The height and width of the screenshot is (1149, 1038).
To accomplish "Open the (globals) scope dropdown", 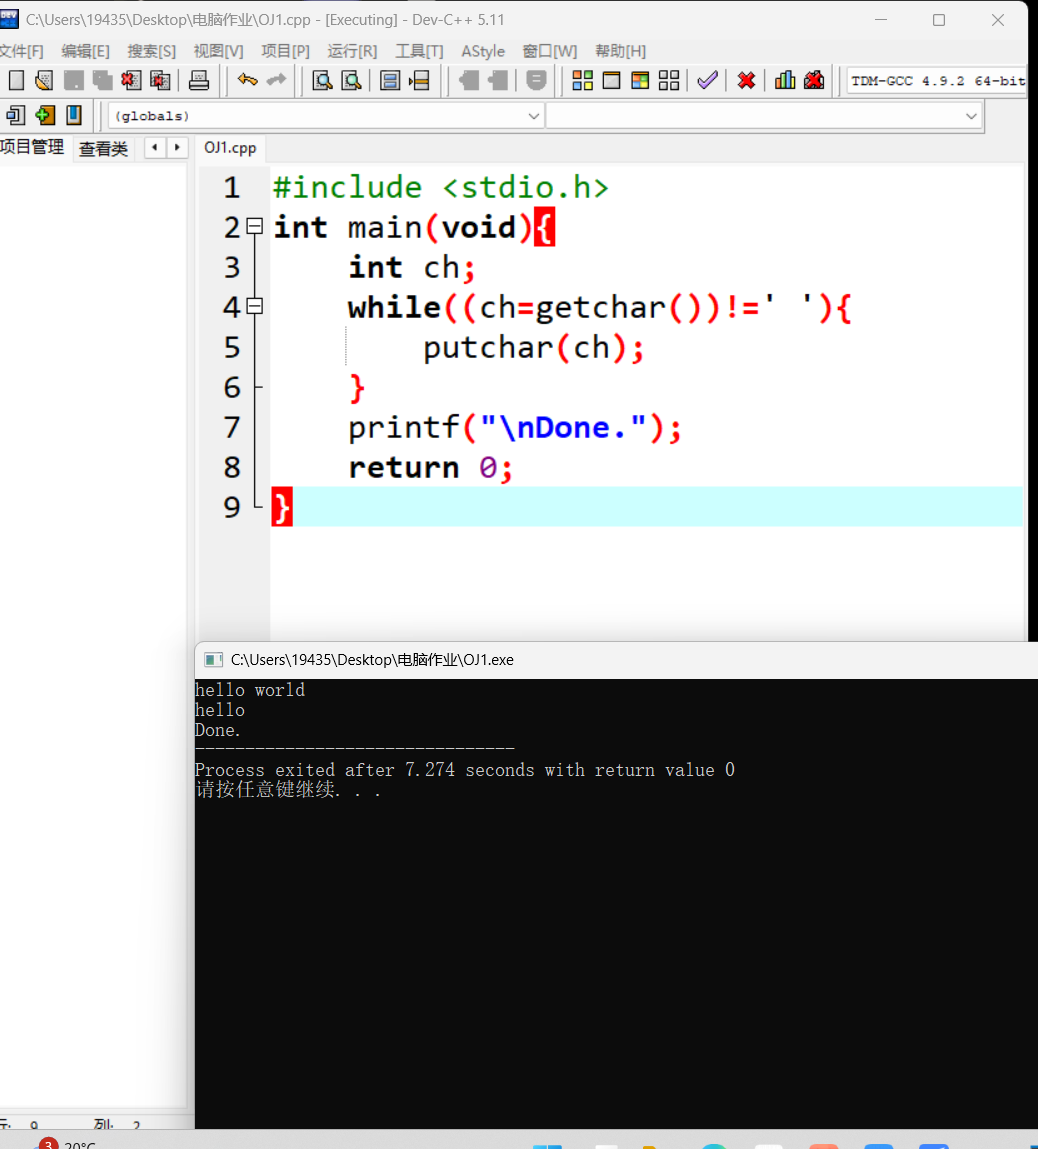I will point(326,116).
